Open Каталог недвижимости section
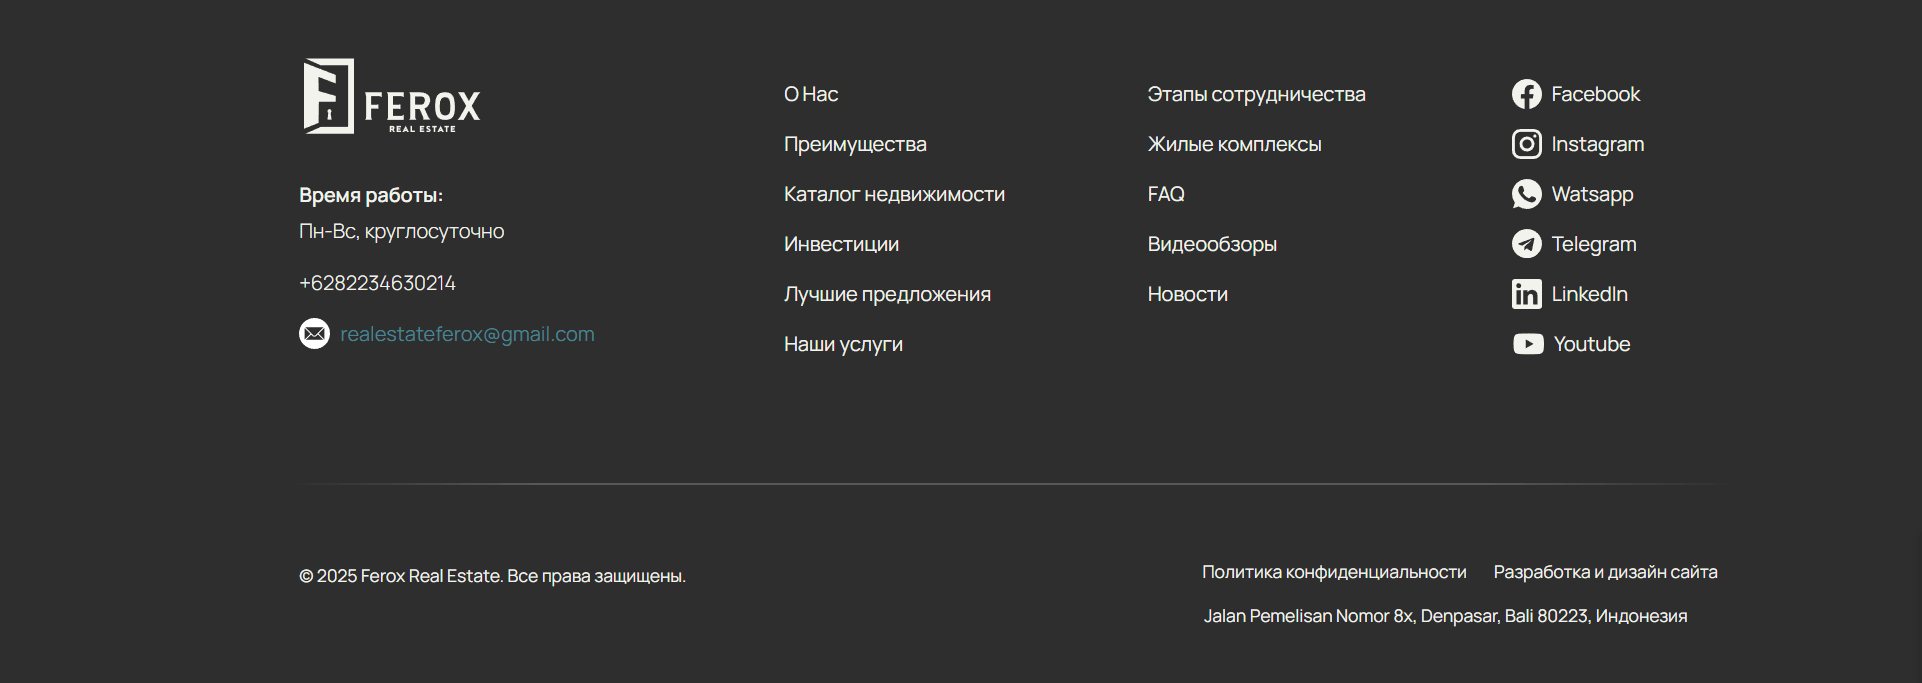Viewport: 1922px width, 683px height. (894, 194)
